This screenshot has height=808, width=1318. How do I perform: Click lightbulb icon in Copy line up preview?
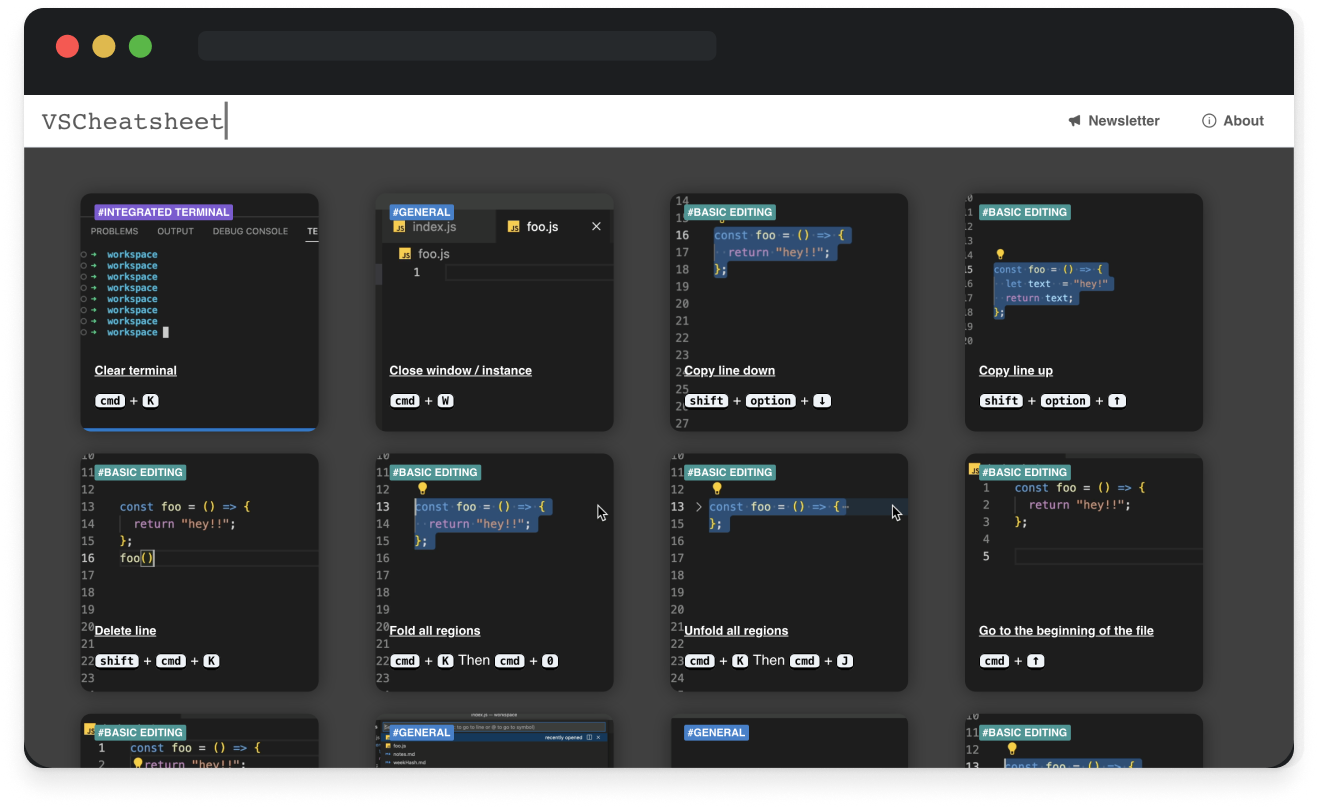coord(1000,254)
